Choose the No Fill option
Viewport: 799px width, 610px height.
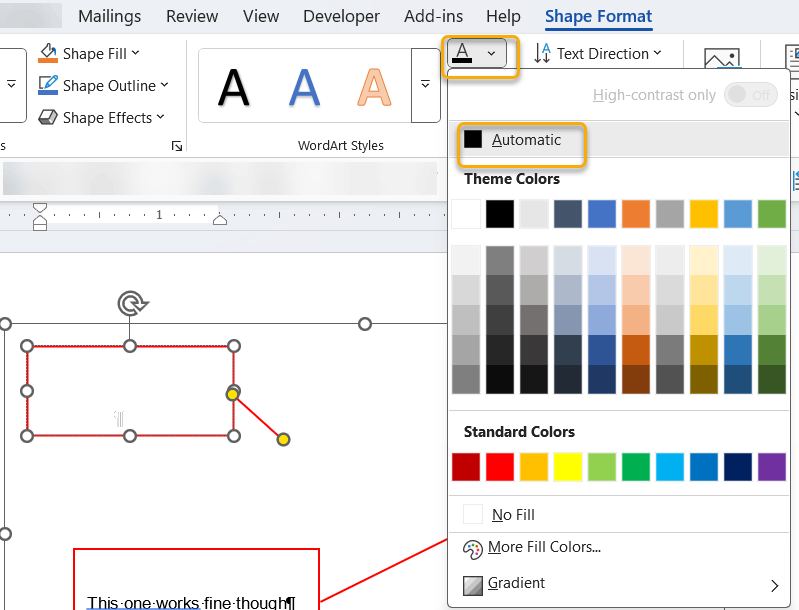click(619, 515)
